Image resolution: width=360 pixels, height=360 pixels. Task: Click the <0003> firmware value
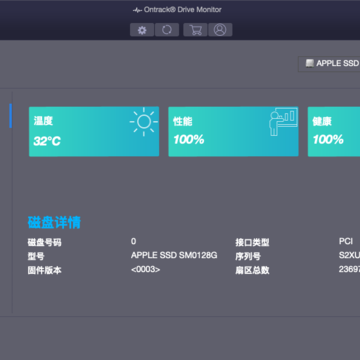click(146, 269)
